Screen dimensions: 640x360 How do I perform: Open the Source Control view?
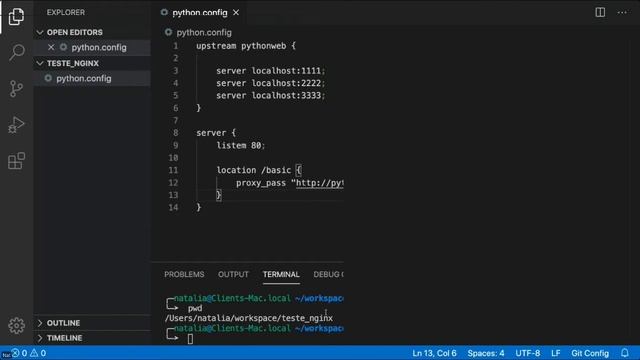coord(16,88)
